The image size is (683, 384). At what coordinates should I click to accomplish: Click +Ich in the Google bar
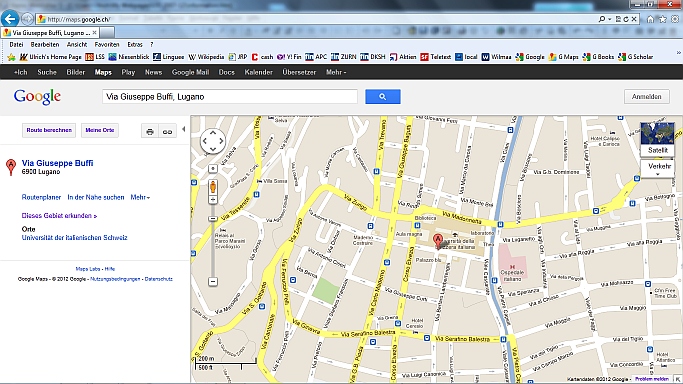pyautogui.click(x=20, y=72)
